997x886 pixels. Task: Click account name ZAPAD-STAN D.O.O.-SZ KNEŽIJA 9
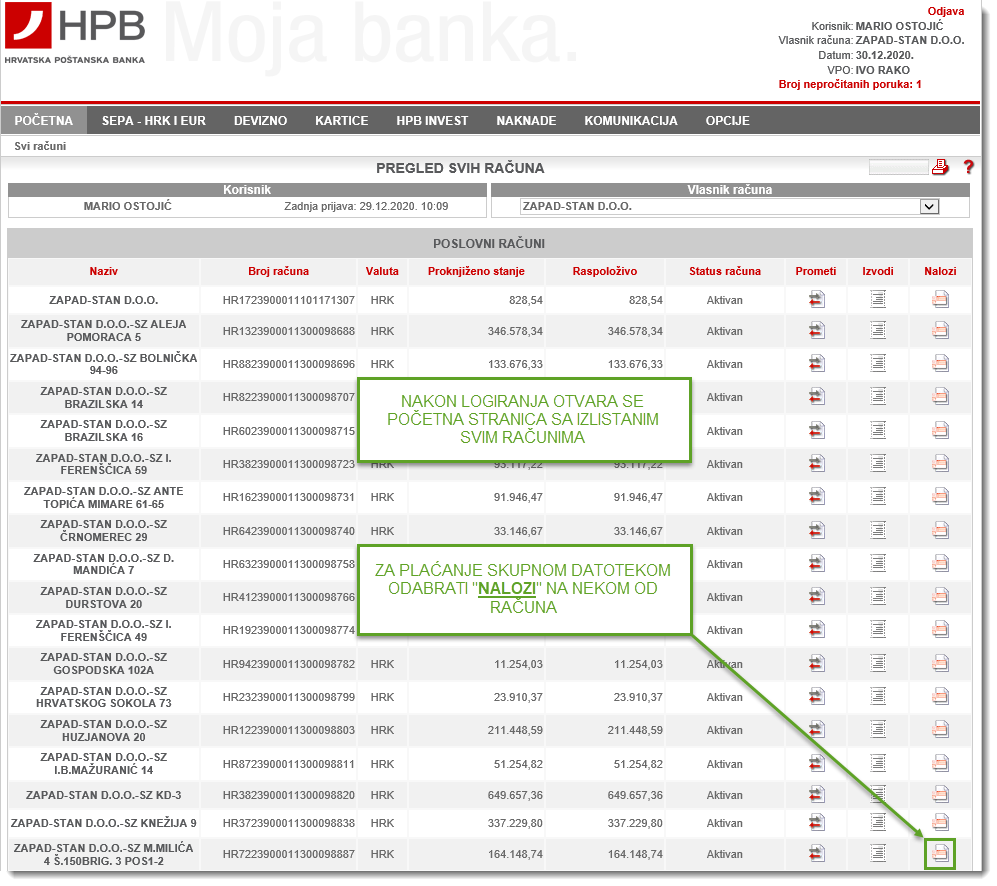coord(104,823)
